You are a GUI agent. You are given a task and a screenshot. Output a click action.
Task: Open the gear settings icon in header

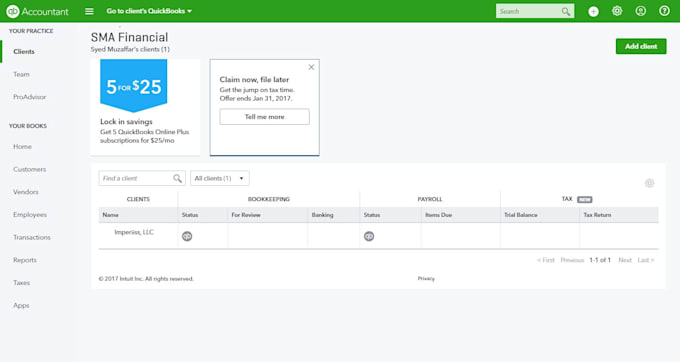[x=617, y=11]
